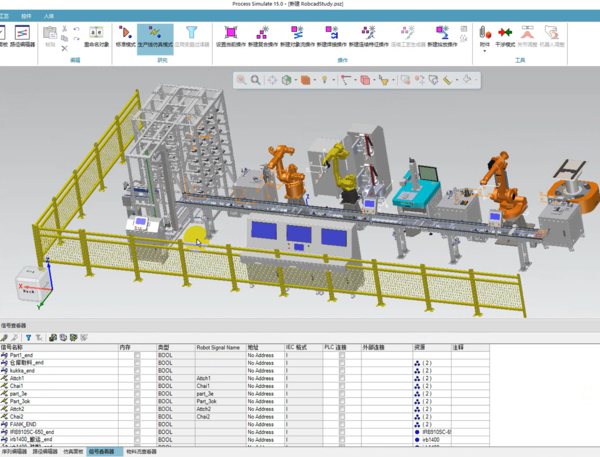This screenshot has width=600, height=457.
Task: Switch to the 序列编辑器 bottom tab
Action: coord(14,452)
